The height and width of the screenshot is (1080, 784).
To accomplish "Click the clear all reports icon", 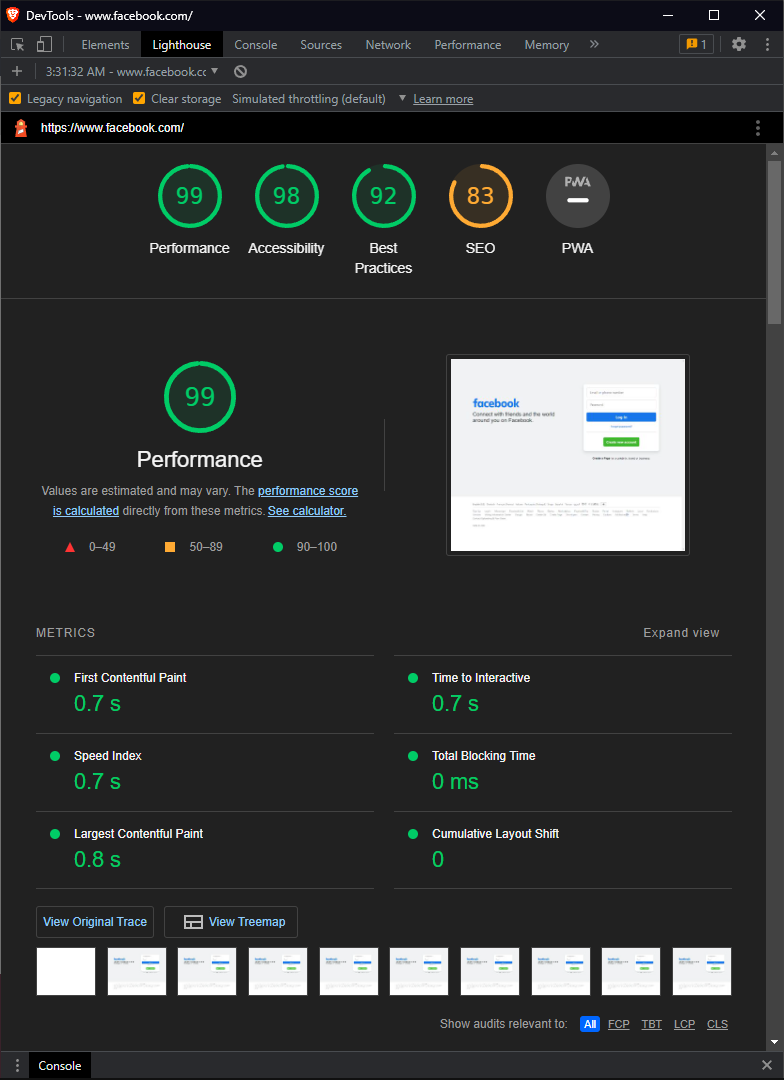I will 240,72.
